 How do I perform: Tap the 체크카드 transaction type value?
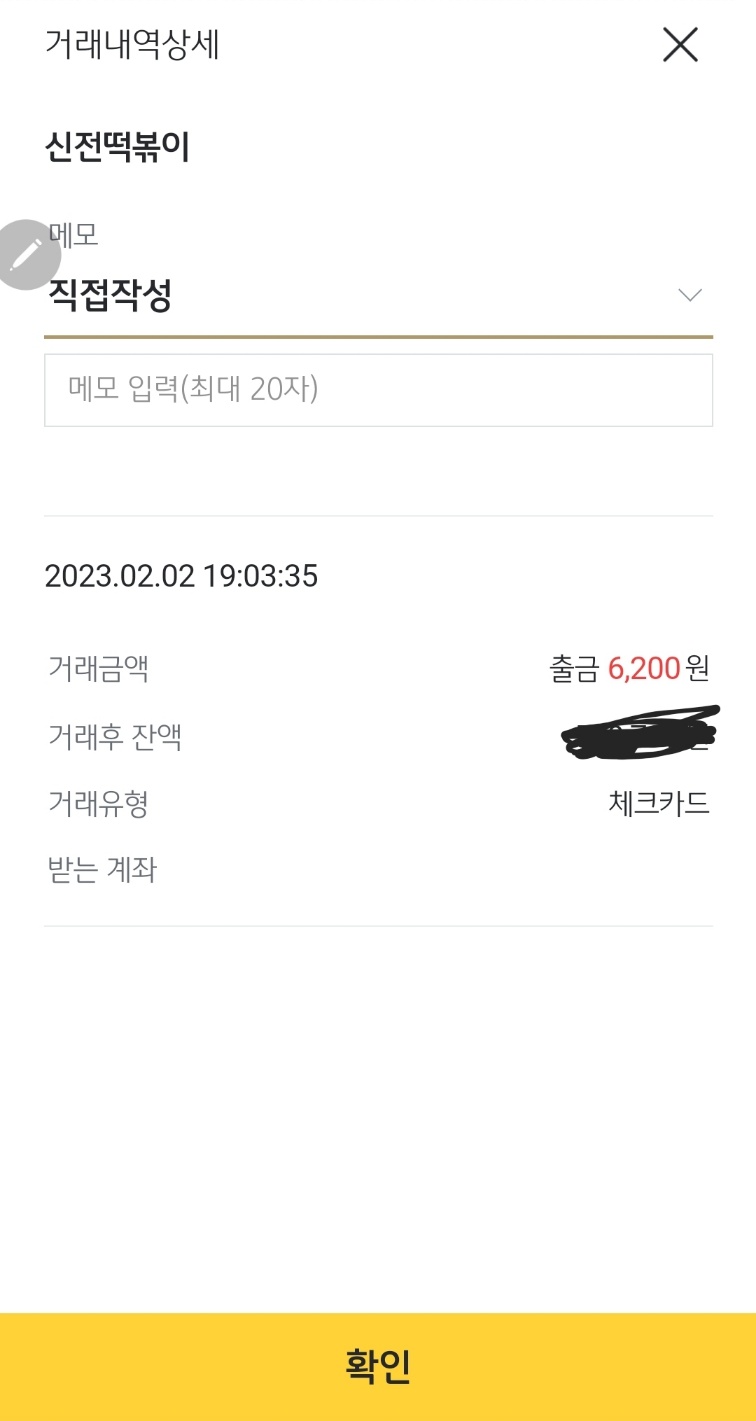pos(658,803)
